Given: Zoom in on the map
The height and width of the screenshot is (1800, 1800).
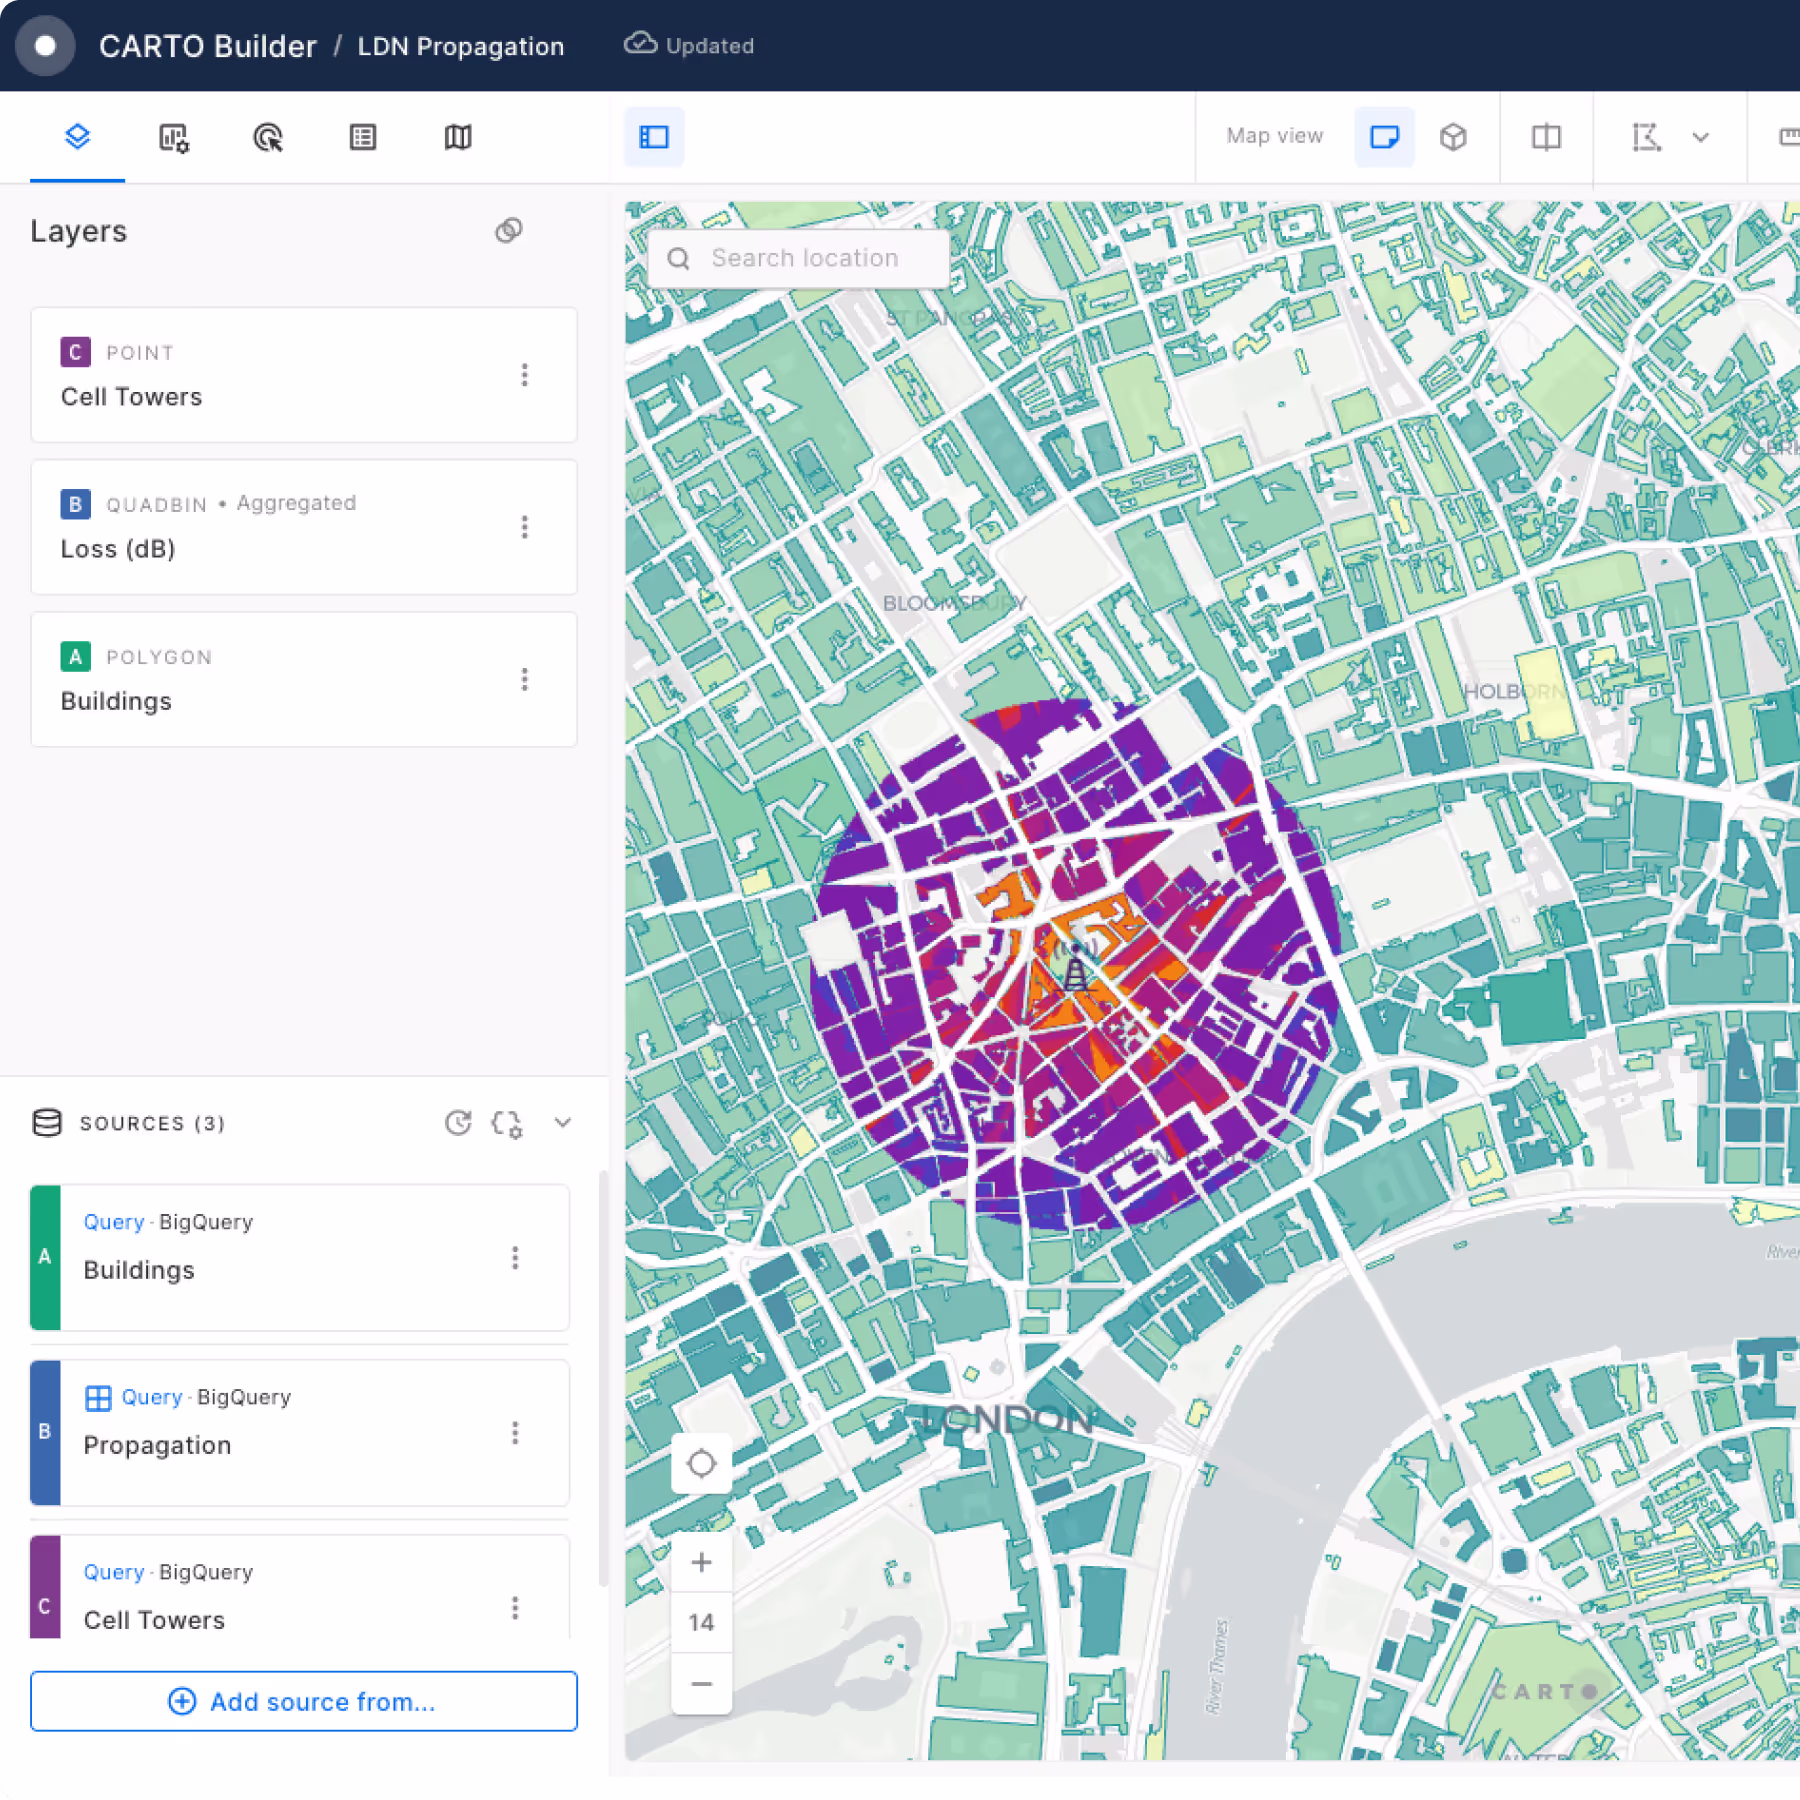Looking at the screenshot, I should pyautogui.click(x=701, y=1562).
